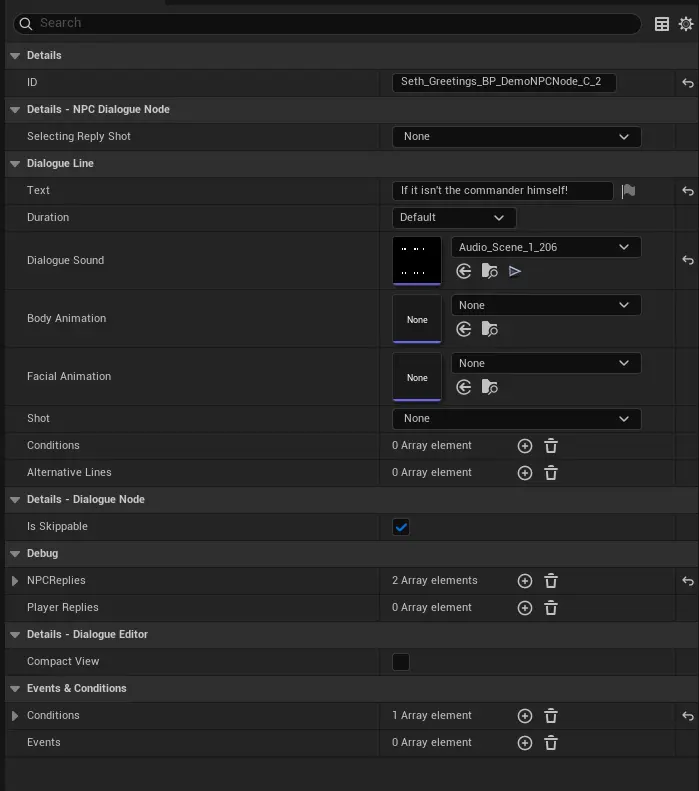699x791 pixels.
Task: Add an NPCReplies array element
Action: pos(525,581)
